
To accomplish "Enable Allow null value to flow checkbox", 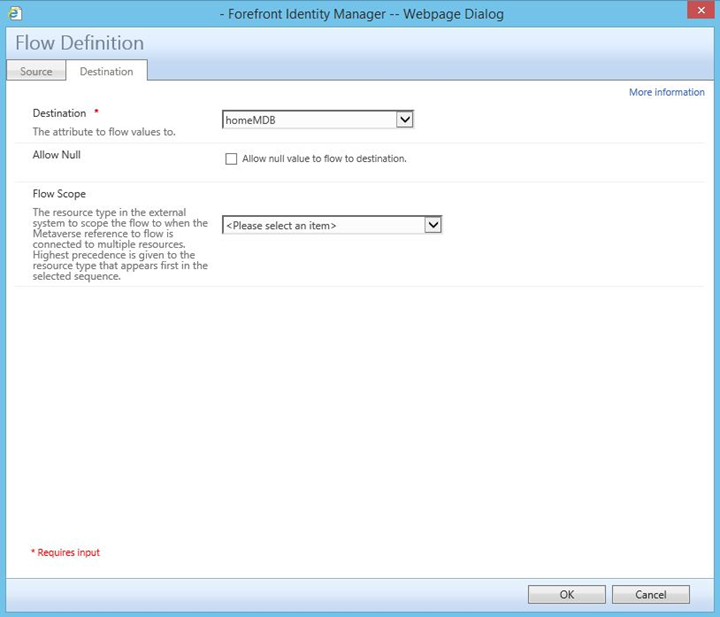I will [x=231, y=159].
